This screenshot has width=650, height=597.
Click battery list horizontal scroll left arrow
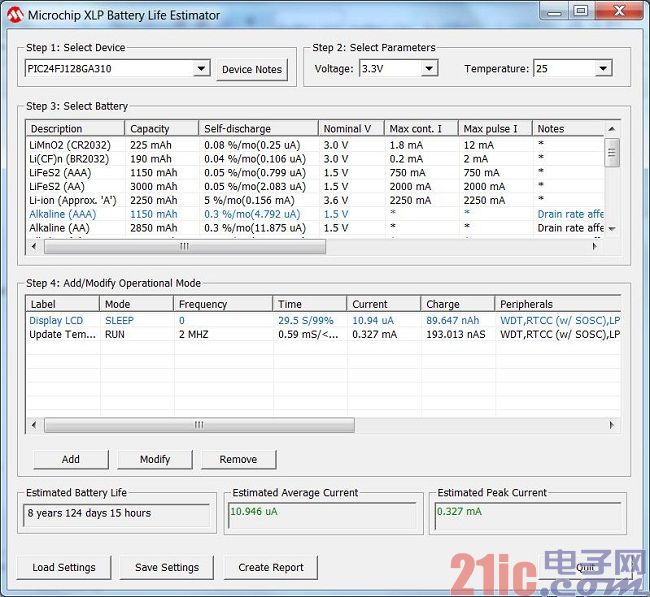pyautogui.click(x=34, y=246)
